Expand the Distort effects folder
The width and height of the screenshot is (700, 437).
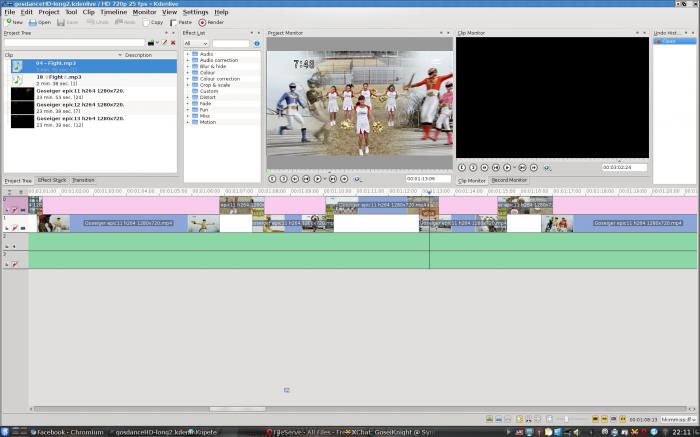188,97
